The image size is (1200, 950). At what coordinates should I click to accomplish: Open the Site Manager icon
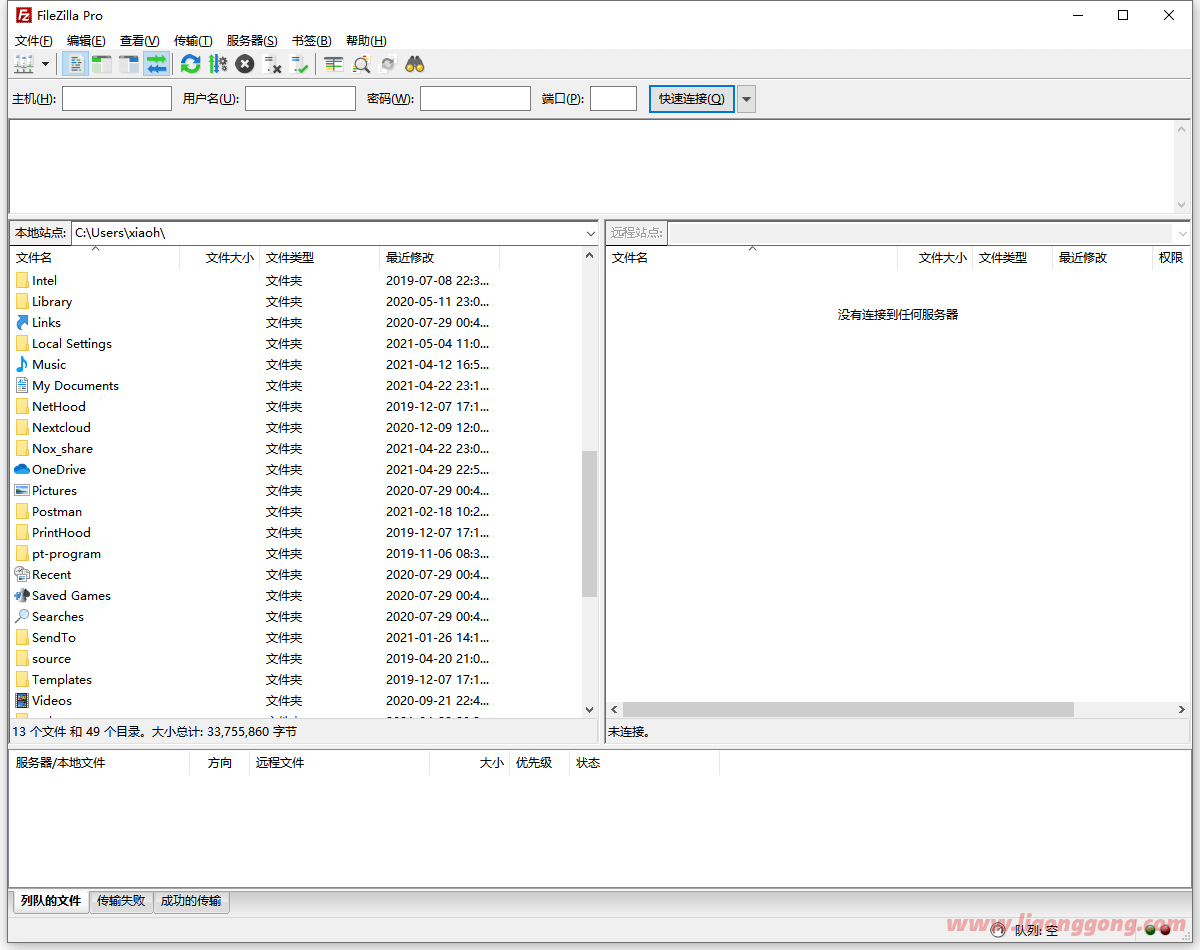[x=24, y=64]
